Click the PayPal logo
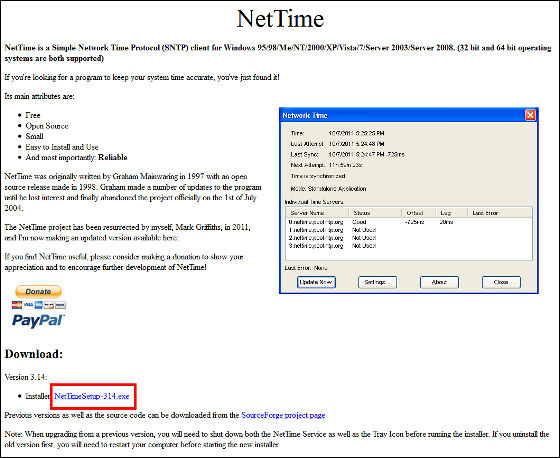This screenshot has height=458, width=560. [x=38, y=320]
